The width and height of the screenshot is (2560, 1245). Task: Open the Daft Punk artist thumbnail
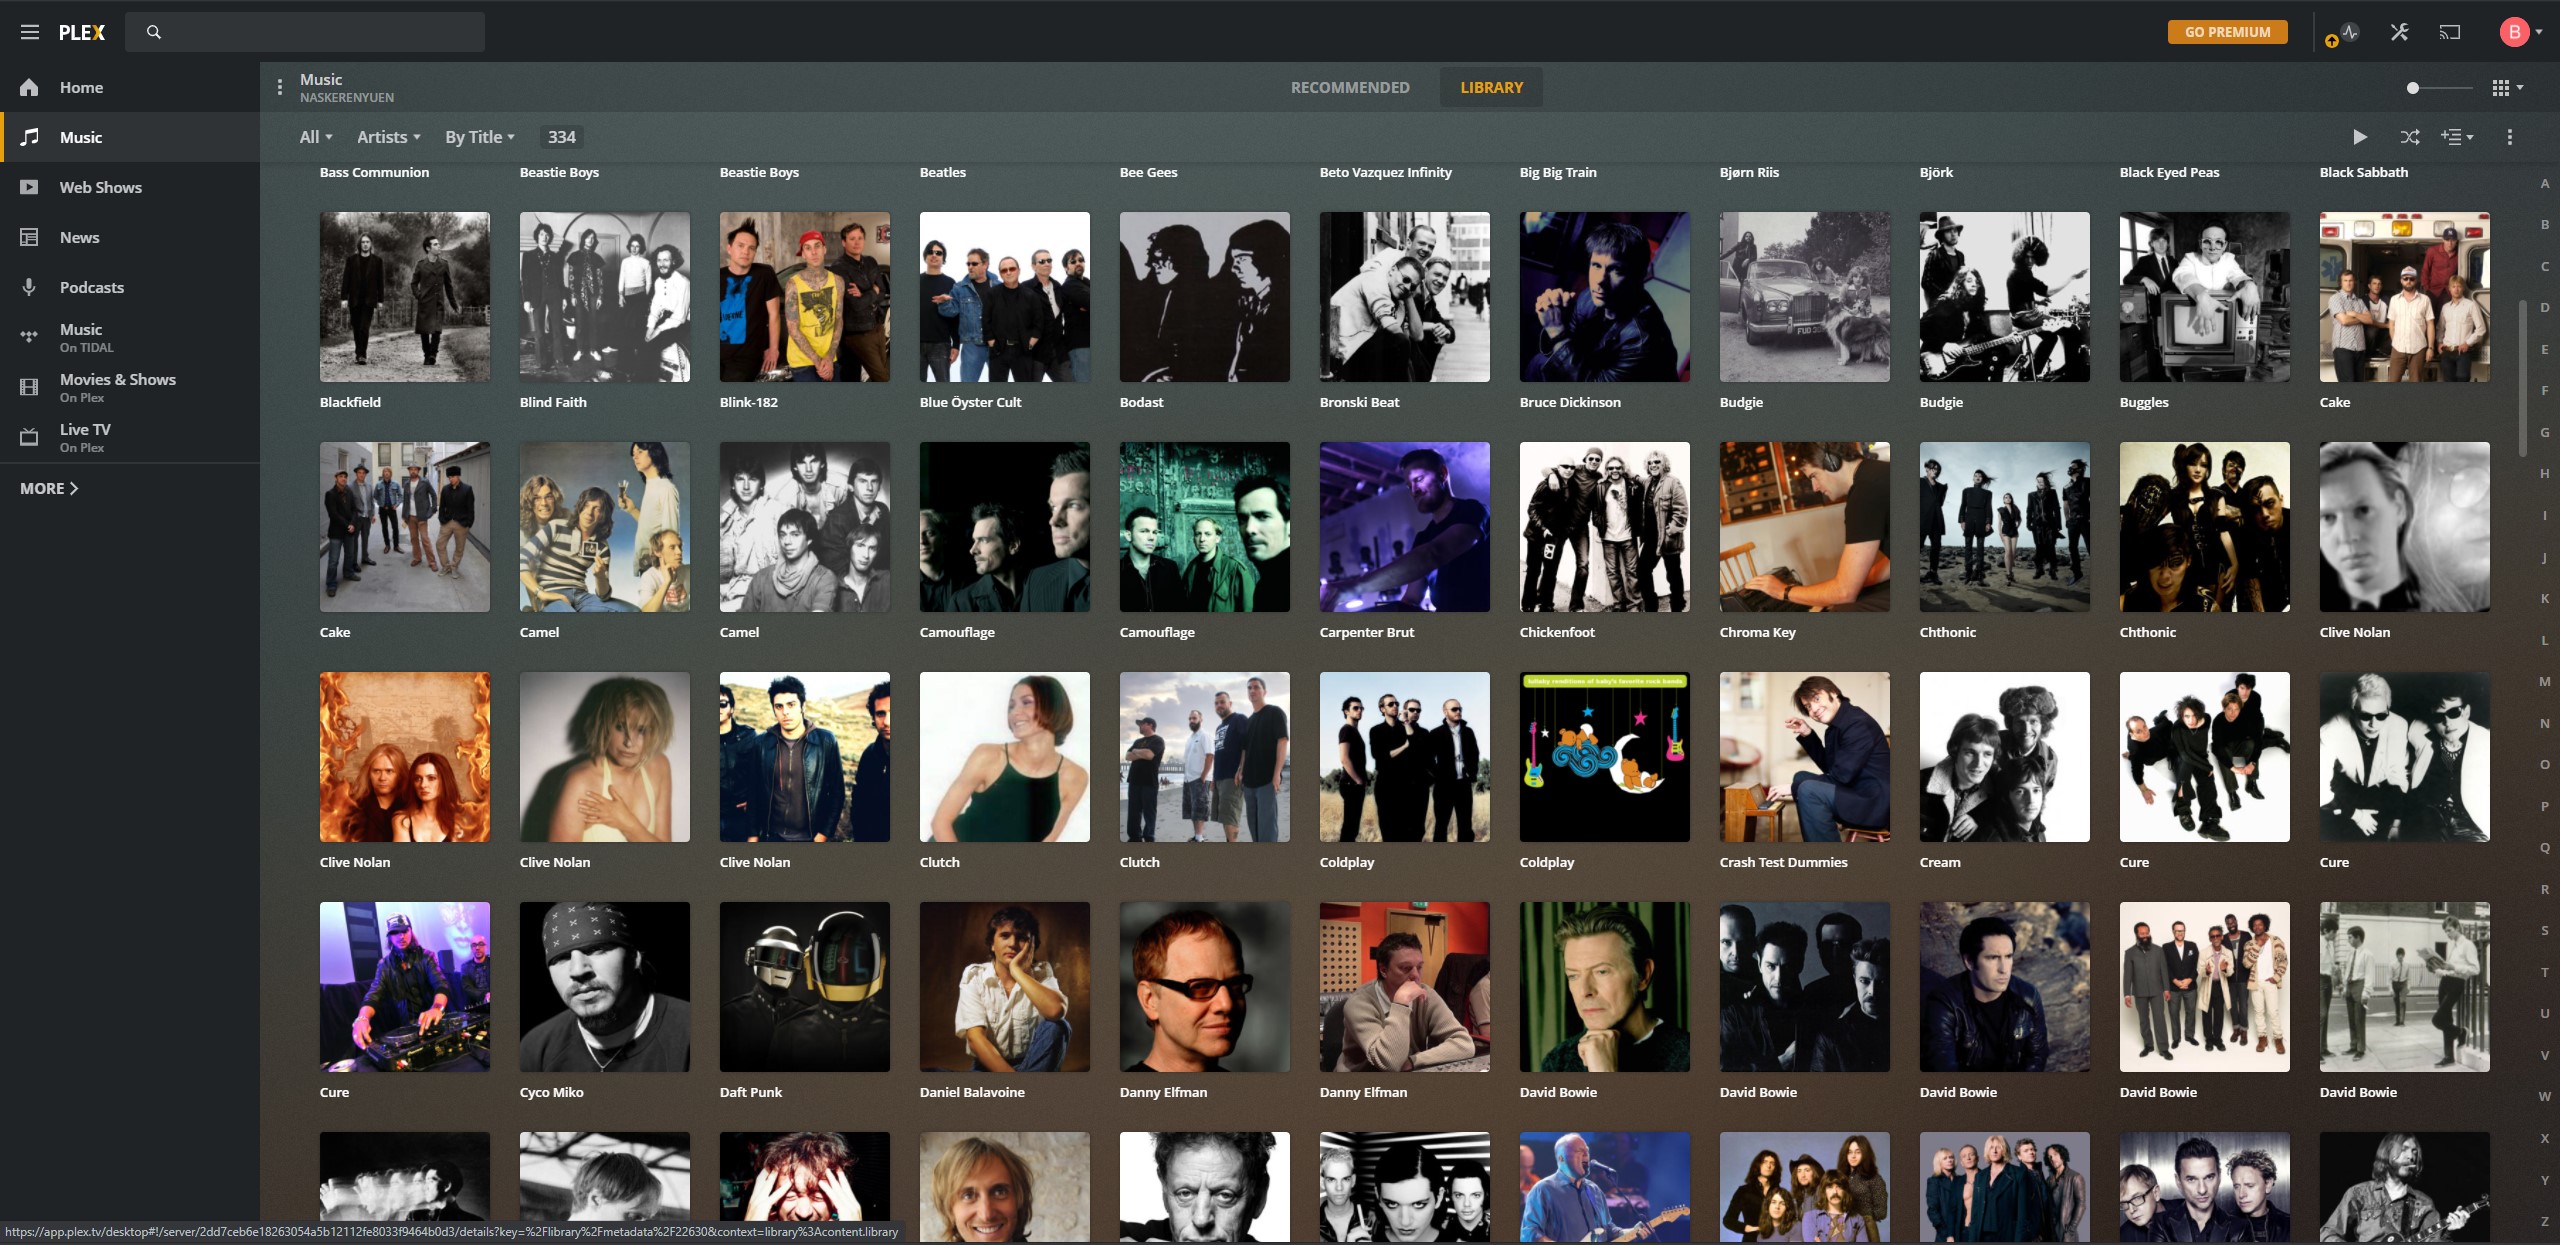tap(805, 987)
